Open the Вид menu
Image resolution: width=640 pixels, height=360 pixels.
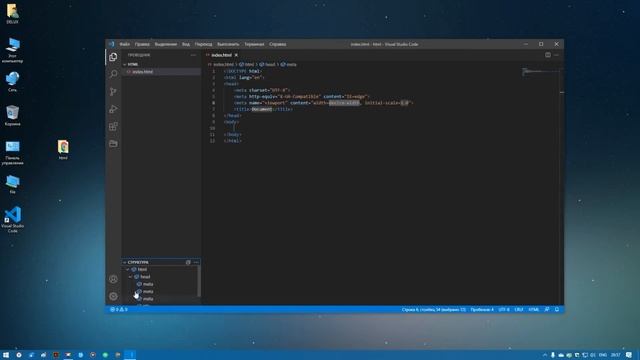pyautogui.click(x=186, y=44)
